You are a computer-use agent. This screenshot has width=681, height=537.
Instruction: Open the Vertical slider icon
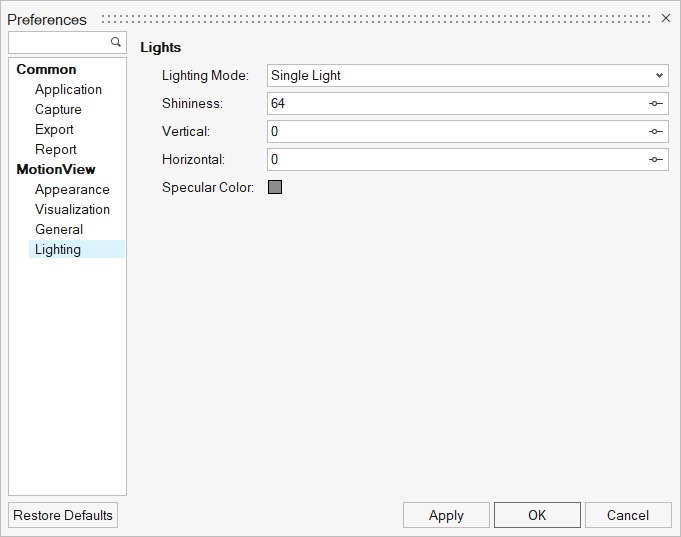tap(655, 132)
